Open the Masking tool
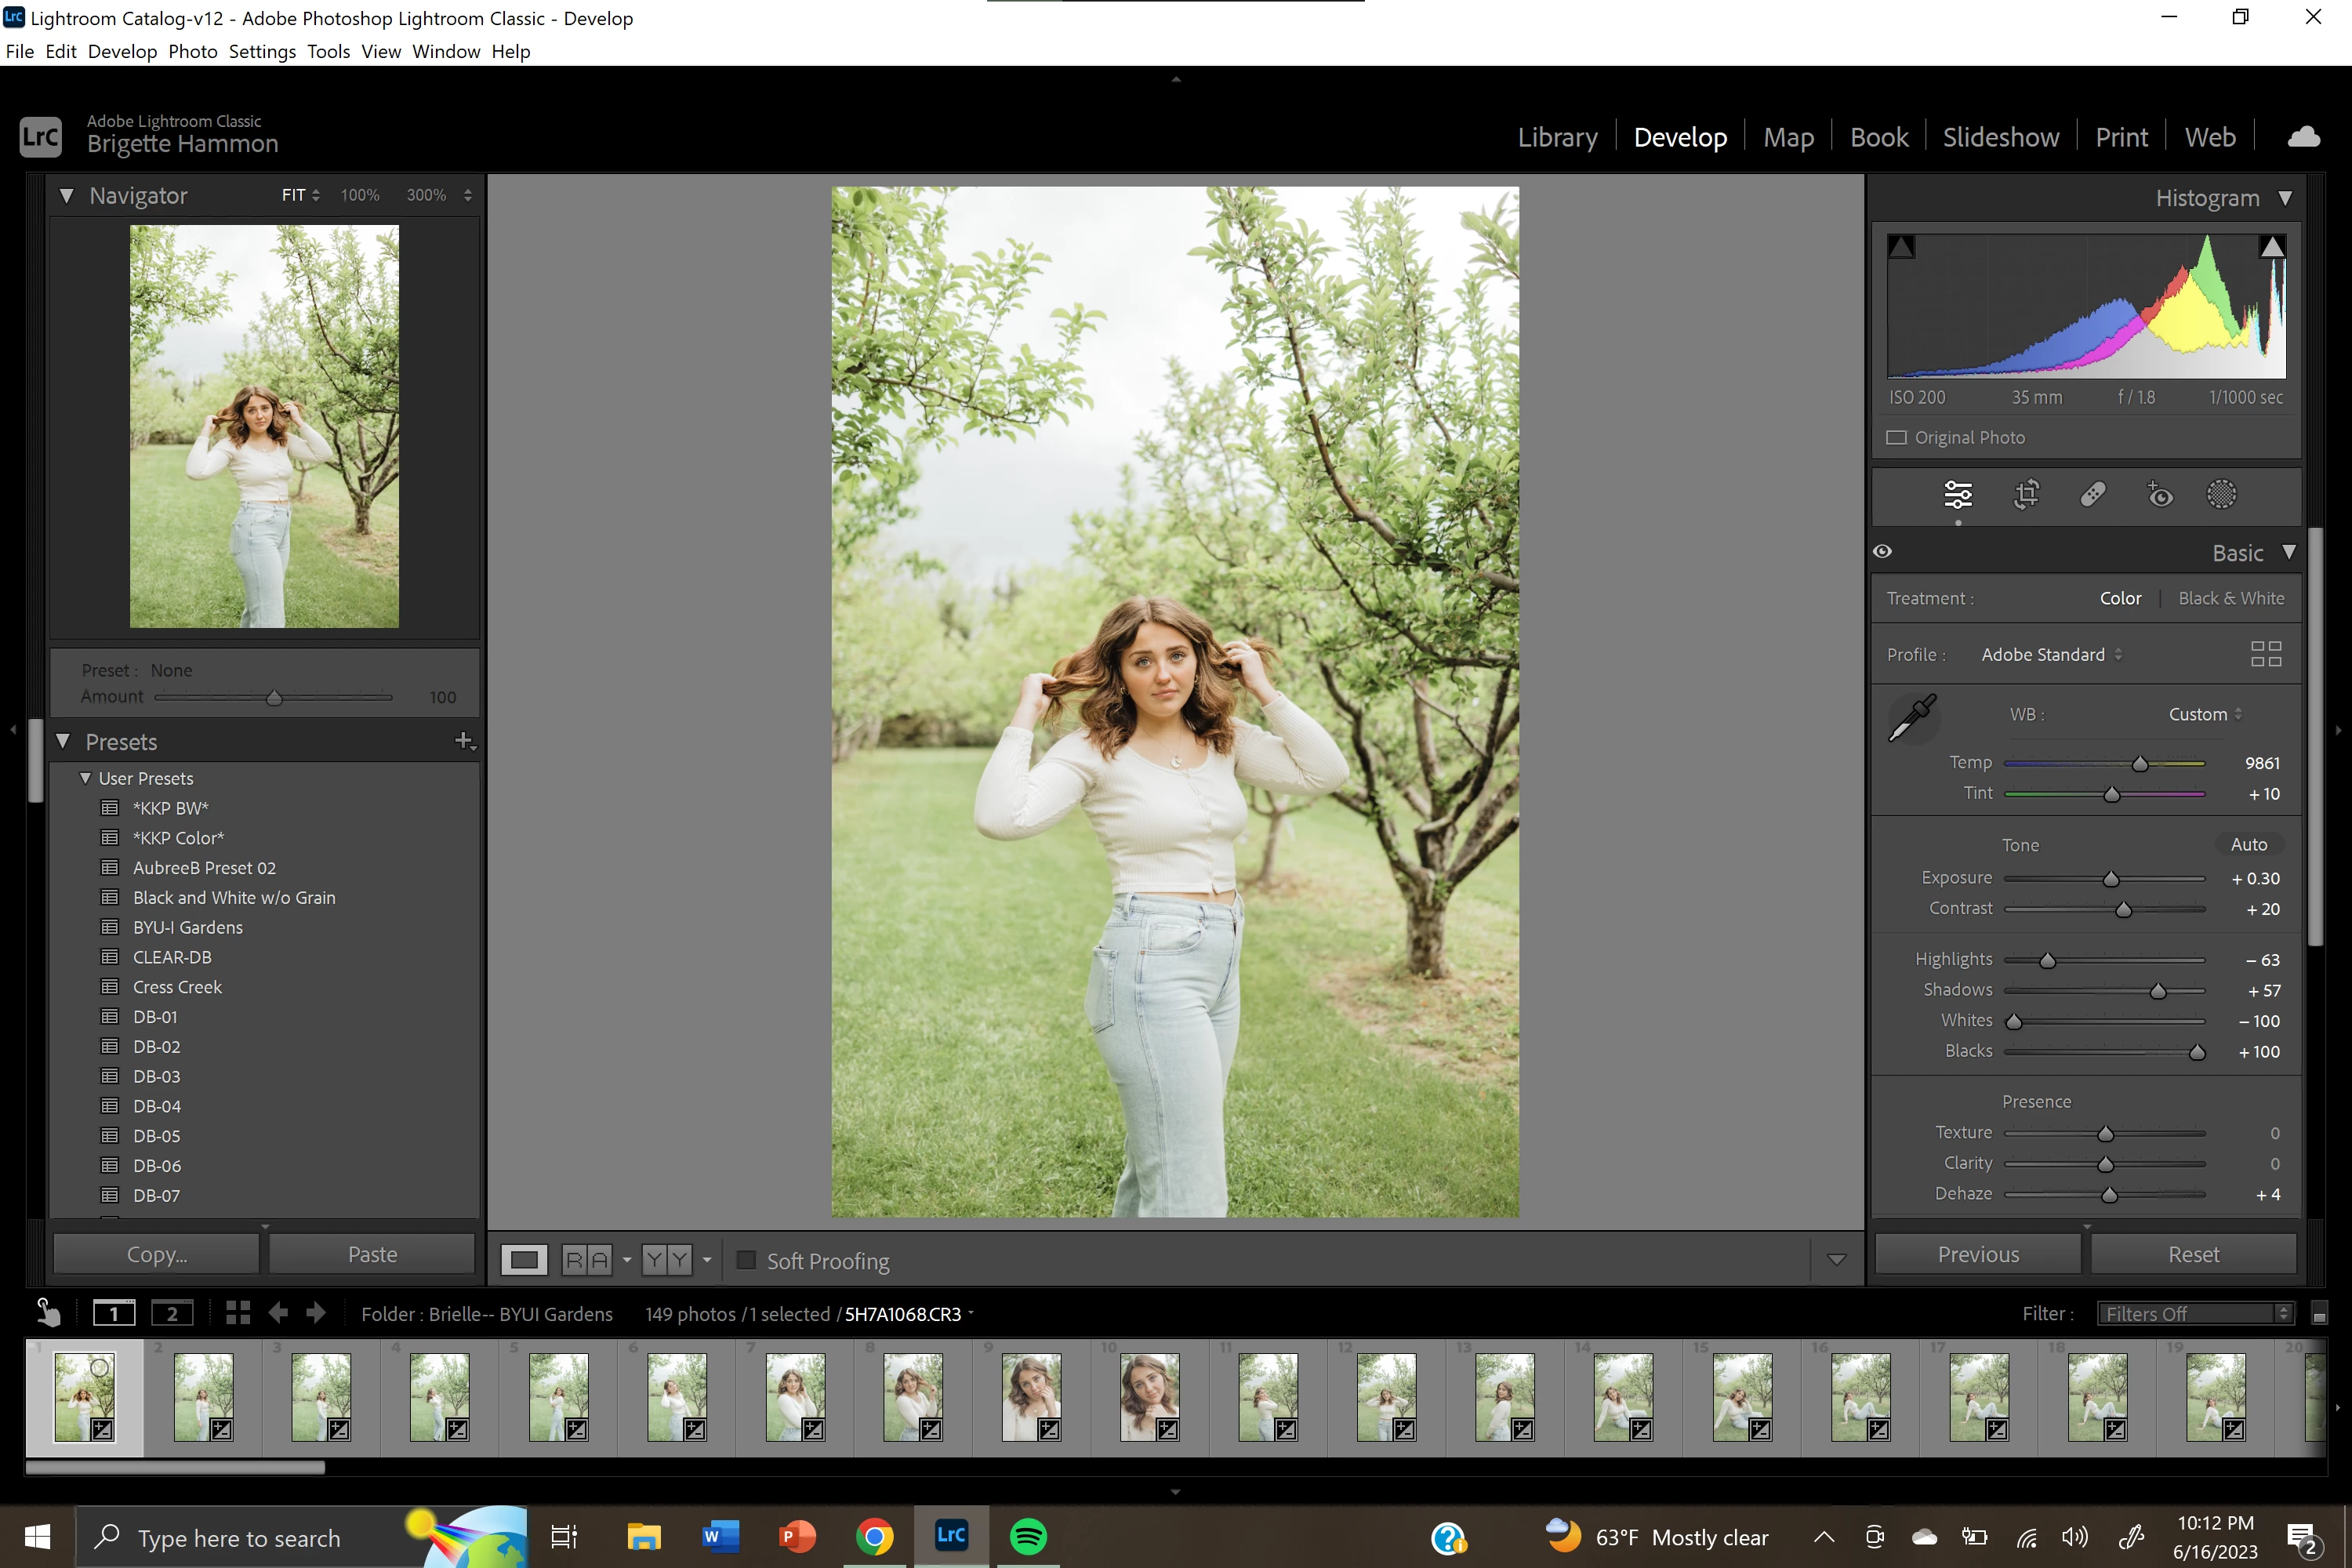The width and height of the screenshot is (2352, 1568). click(x=2221, y=494)
